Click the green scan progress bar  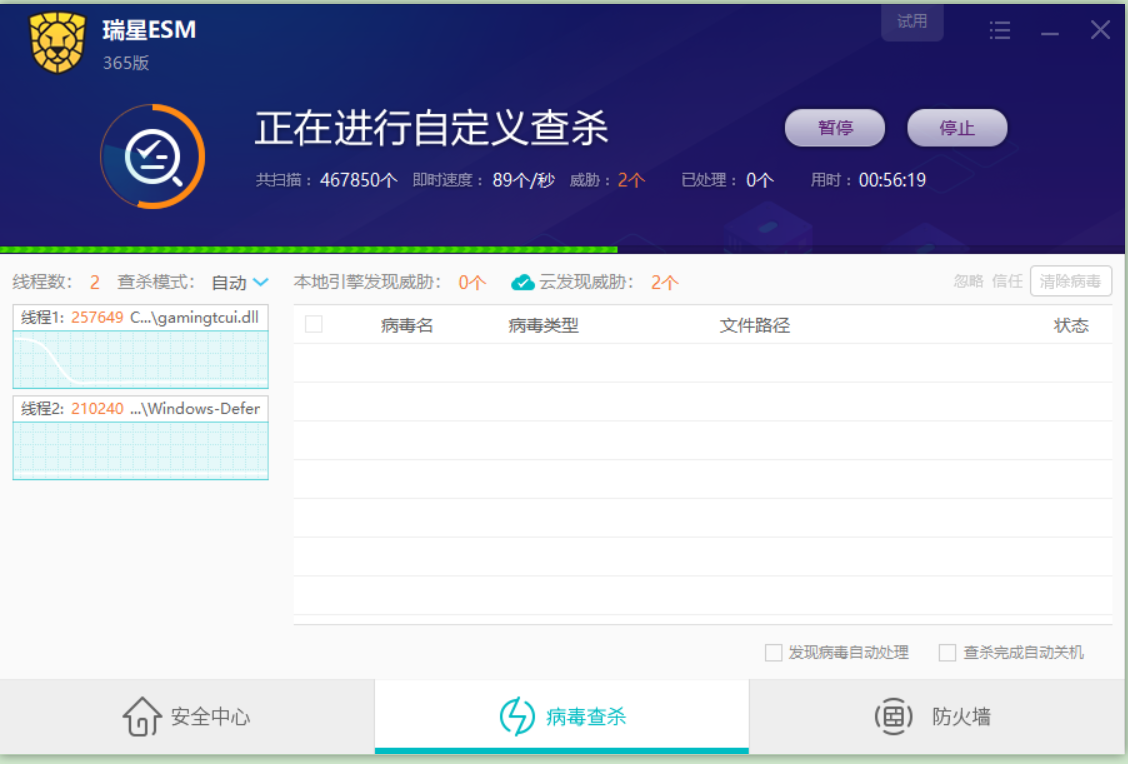pos(309,250)
